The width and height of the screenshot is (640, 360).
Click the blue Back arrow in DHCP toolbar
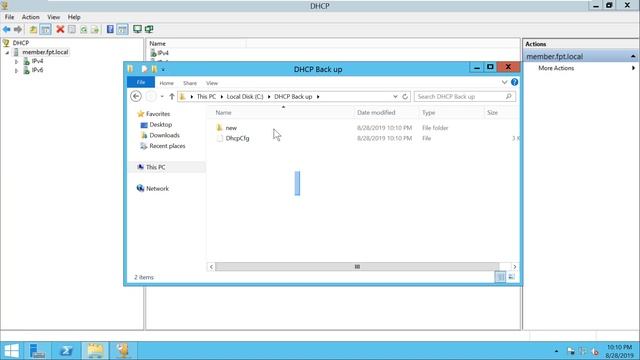(x=7, y=29)
